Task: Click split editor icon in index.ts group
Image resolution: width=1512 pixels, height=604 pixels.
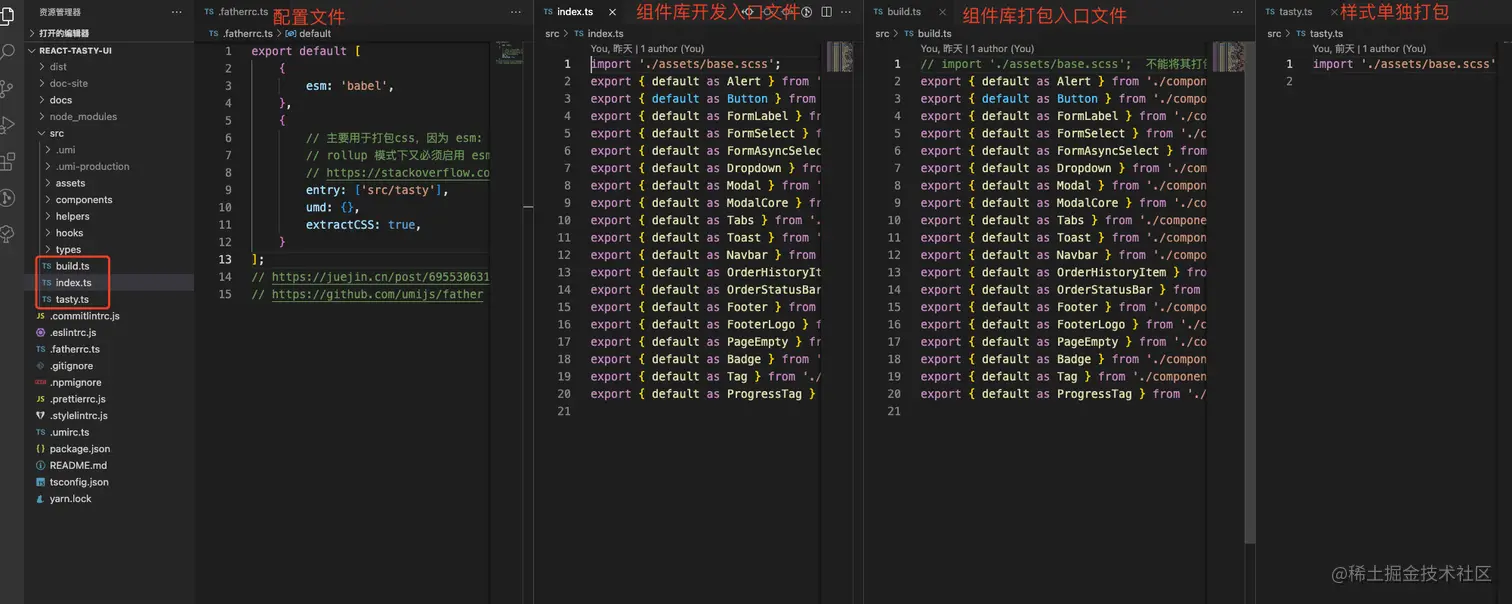Action: pyautogui.click(x=826, y=12)
